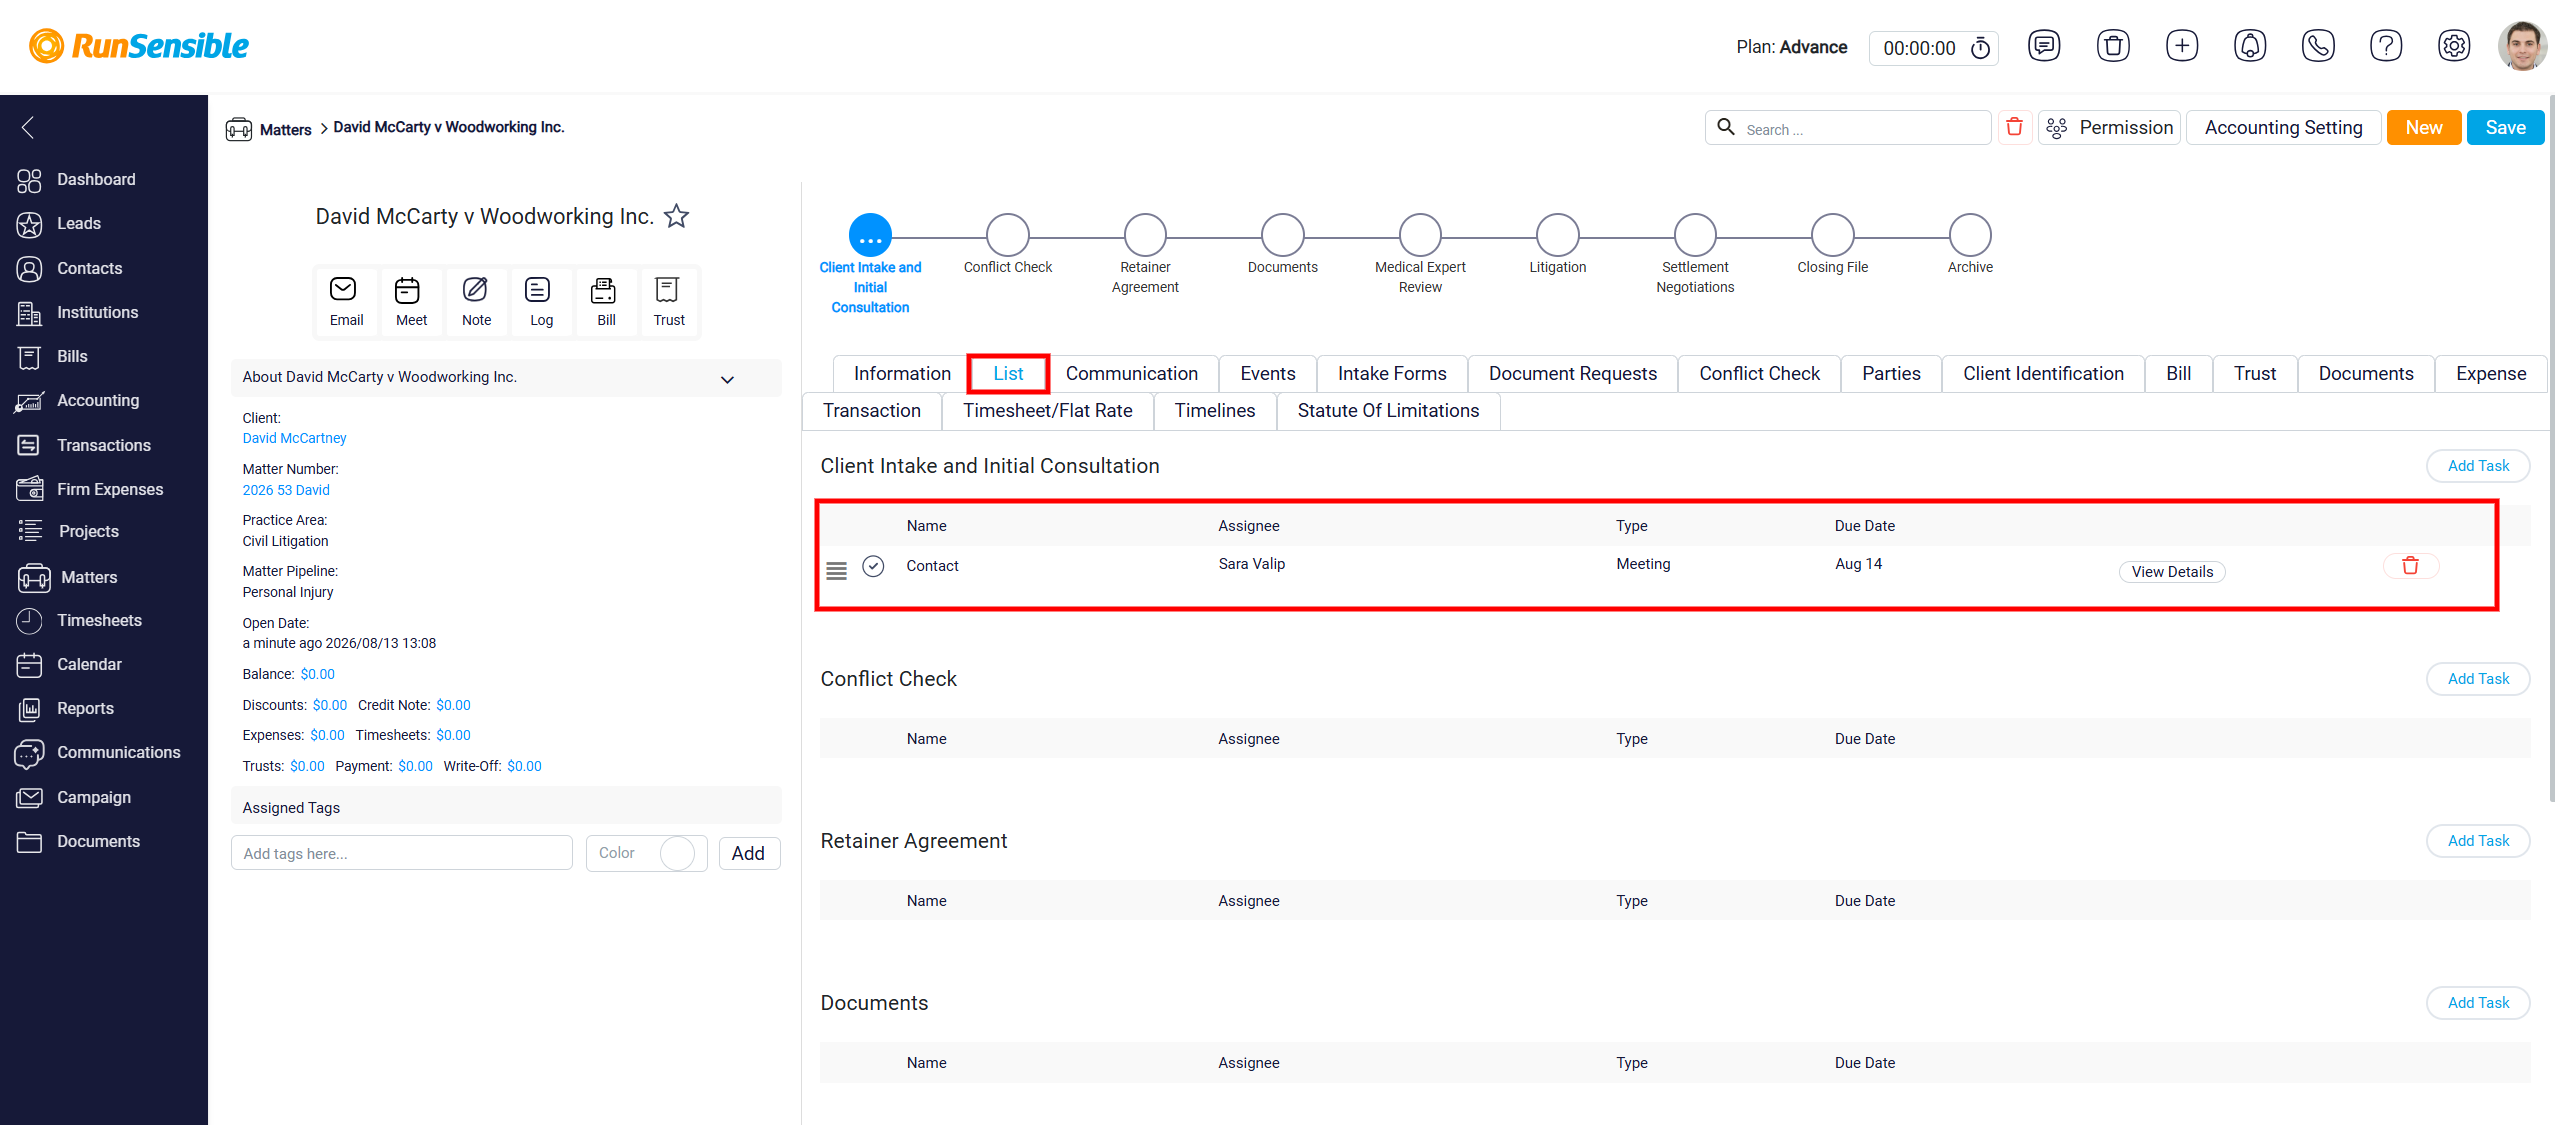
Task: Start the timer stopwatch icon
Action: (x=1980, y=48)
